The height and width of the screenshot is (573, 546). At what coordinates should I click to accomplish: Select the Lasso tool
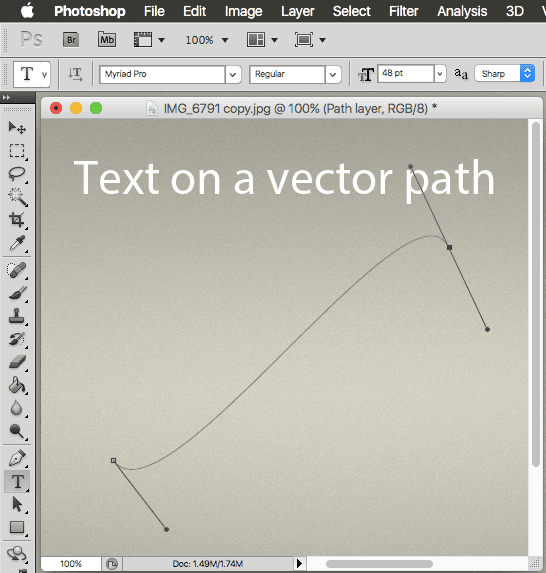point(17,174)
